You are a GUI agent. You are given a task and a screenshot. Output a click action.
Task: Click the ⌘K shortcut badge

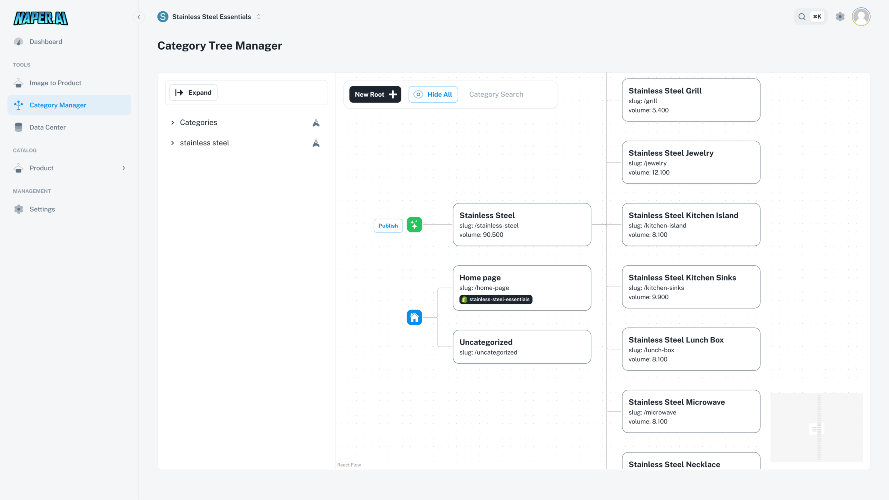817,16
